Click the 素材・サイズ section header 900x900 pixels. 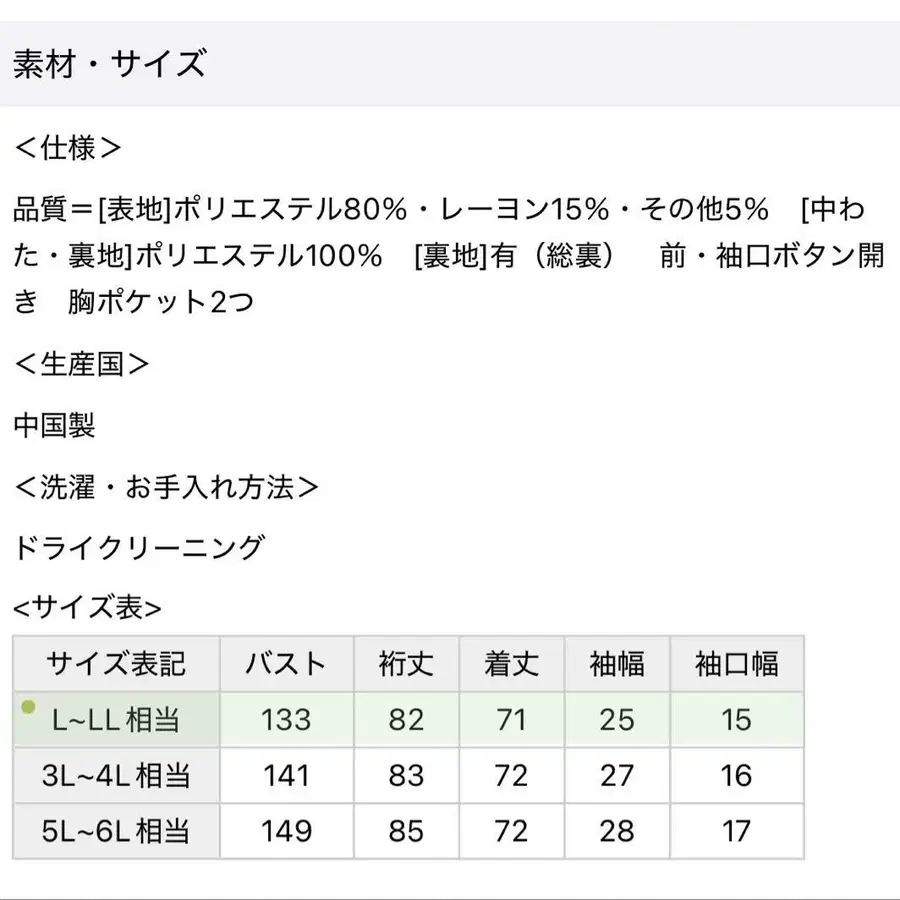(x=109, y=65)
